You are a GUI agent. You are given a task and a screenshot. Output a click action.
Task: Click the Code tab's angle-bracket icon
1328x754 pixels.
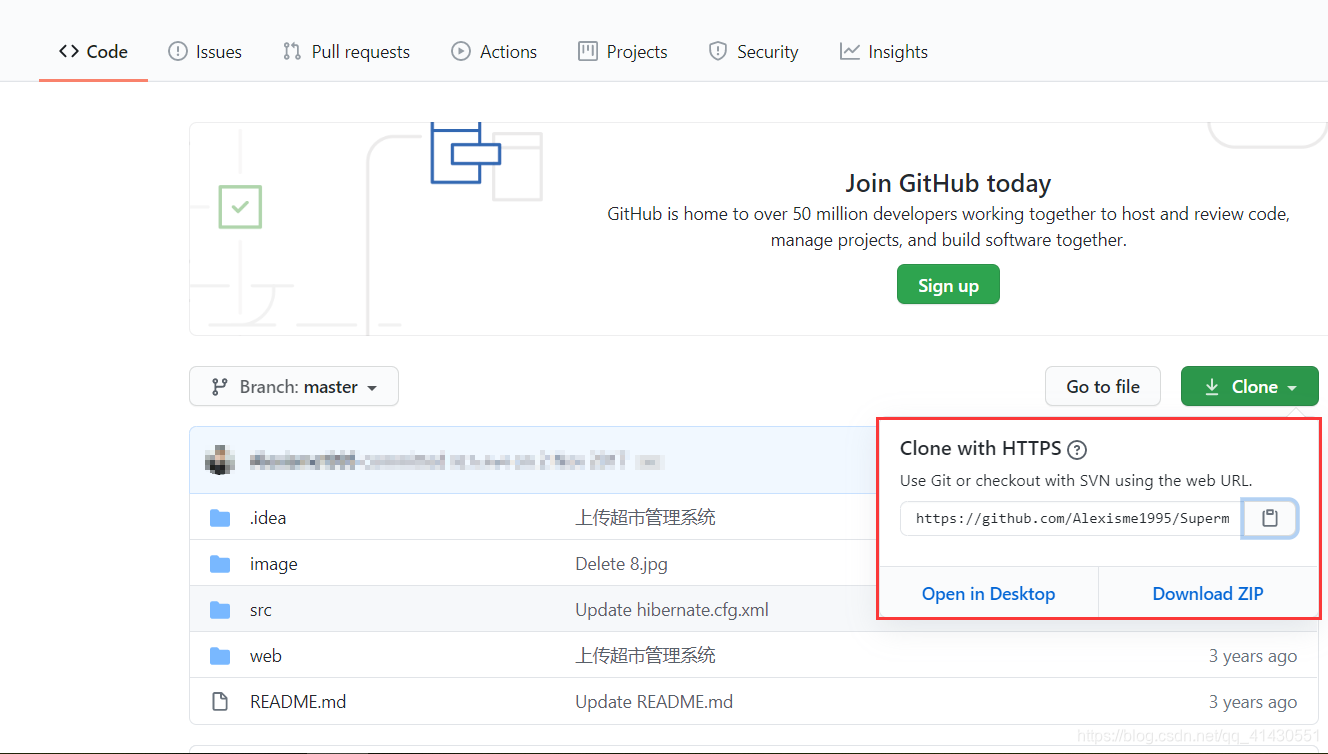coord(68,52)
